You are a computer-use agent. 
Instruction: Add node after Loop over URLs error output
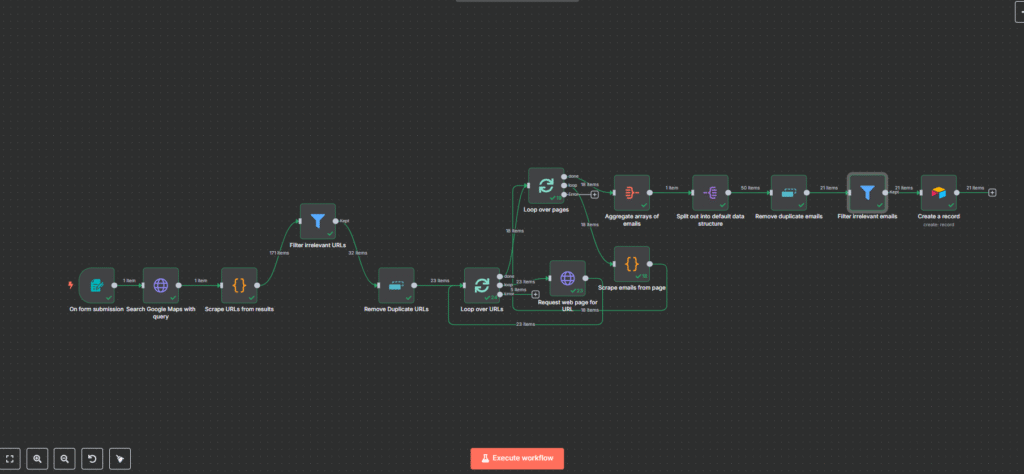536,294
